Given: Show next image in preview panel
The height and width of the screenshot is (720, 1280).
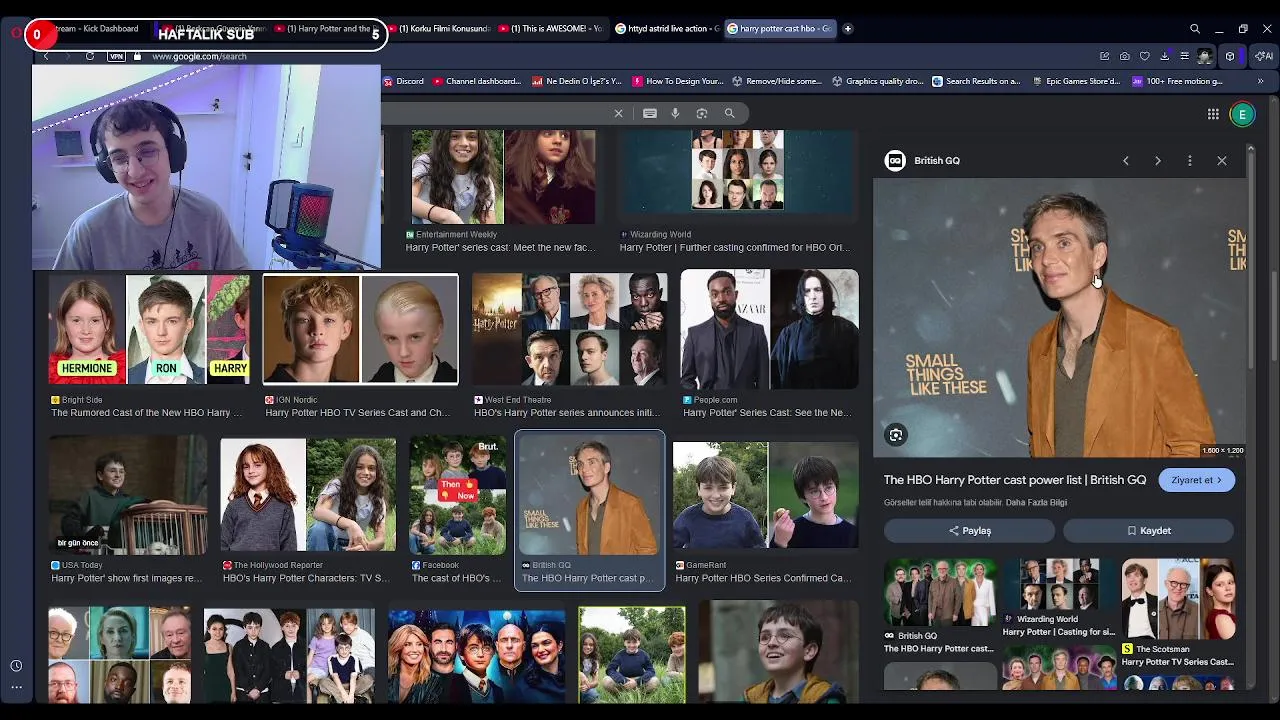Looking at the screenshot, I should coord(1158,160).
